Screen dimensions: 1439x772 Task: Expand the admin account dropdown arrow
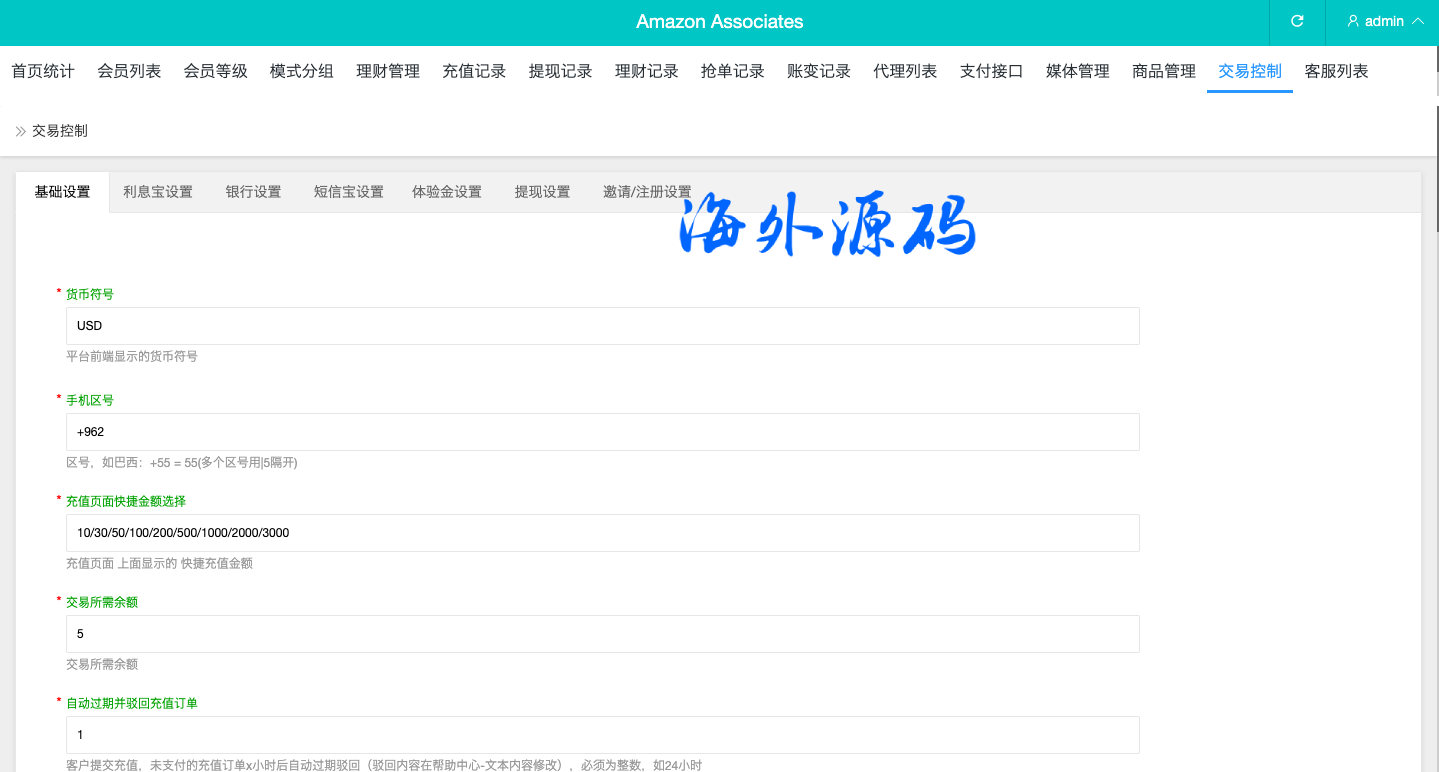1417,21
